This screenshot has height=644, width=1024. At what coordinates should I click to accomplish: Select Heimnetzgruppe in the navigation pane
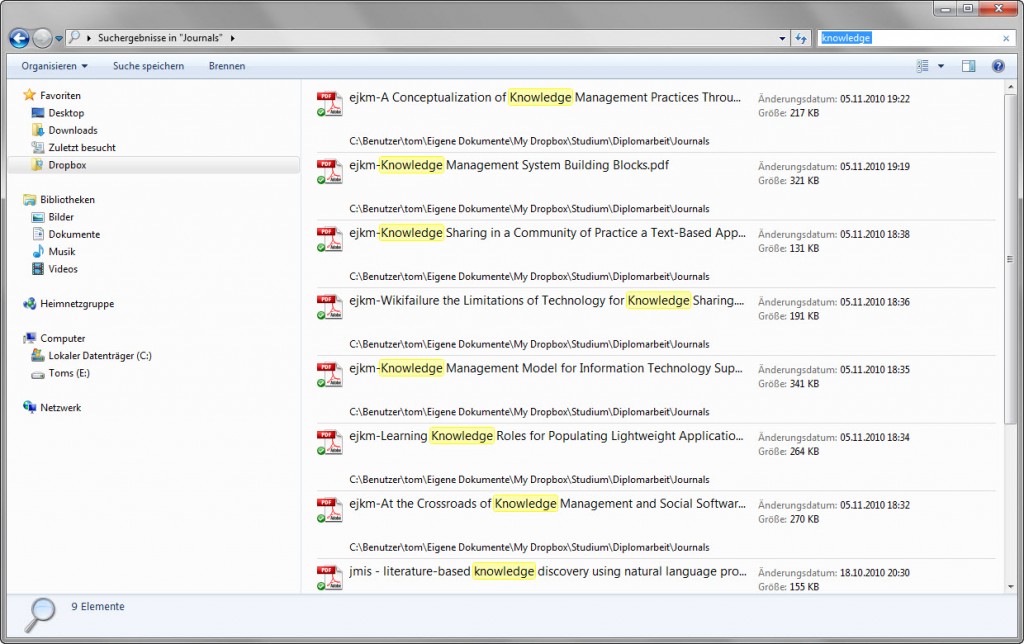76,304
